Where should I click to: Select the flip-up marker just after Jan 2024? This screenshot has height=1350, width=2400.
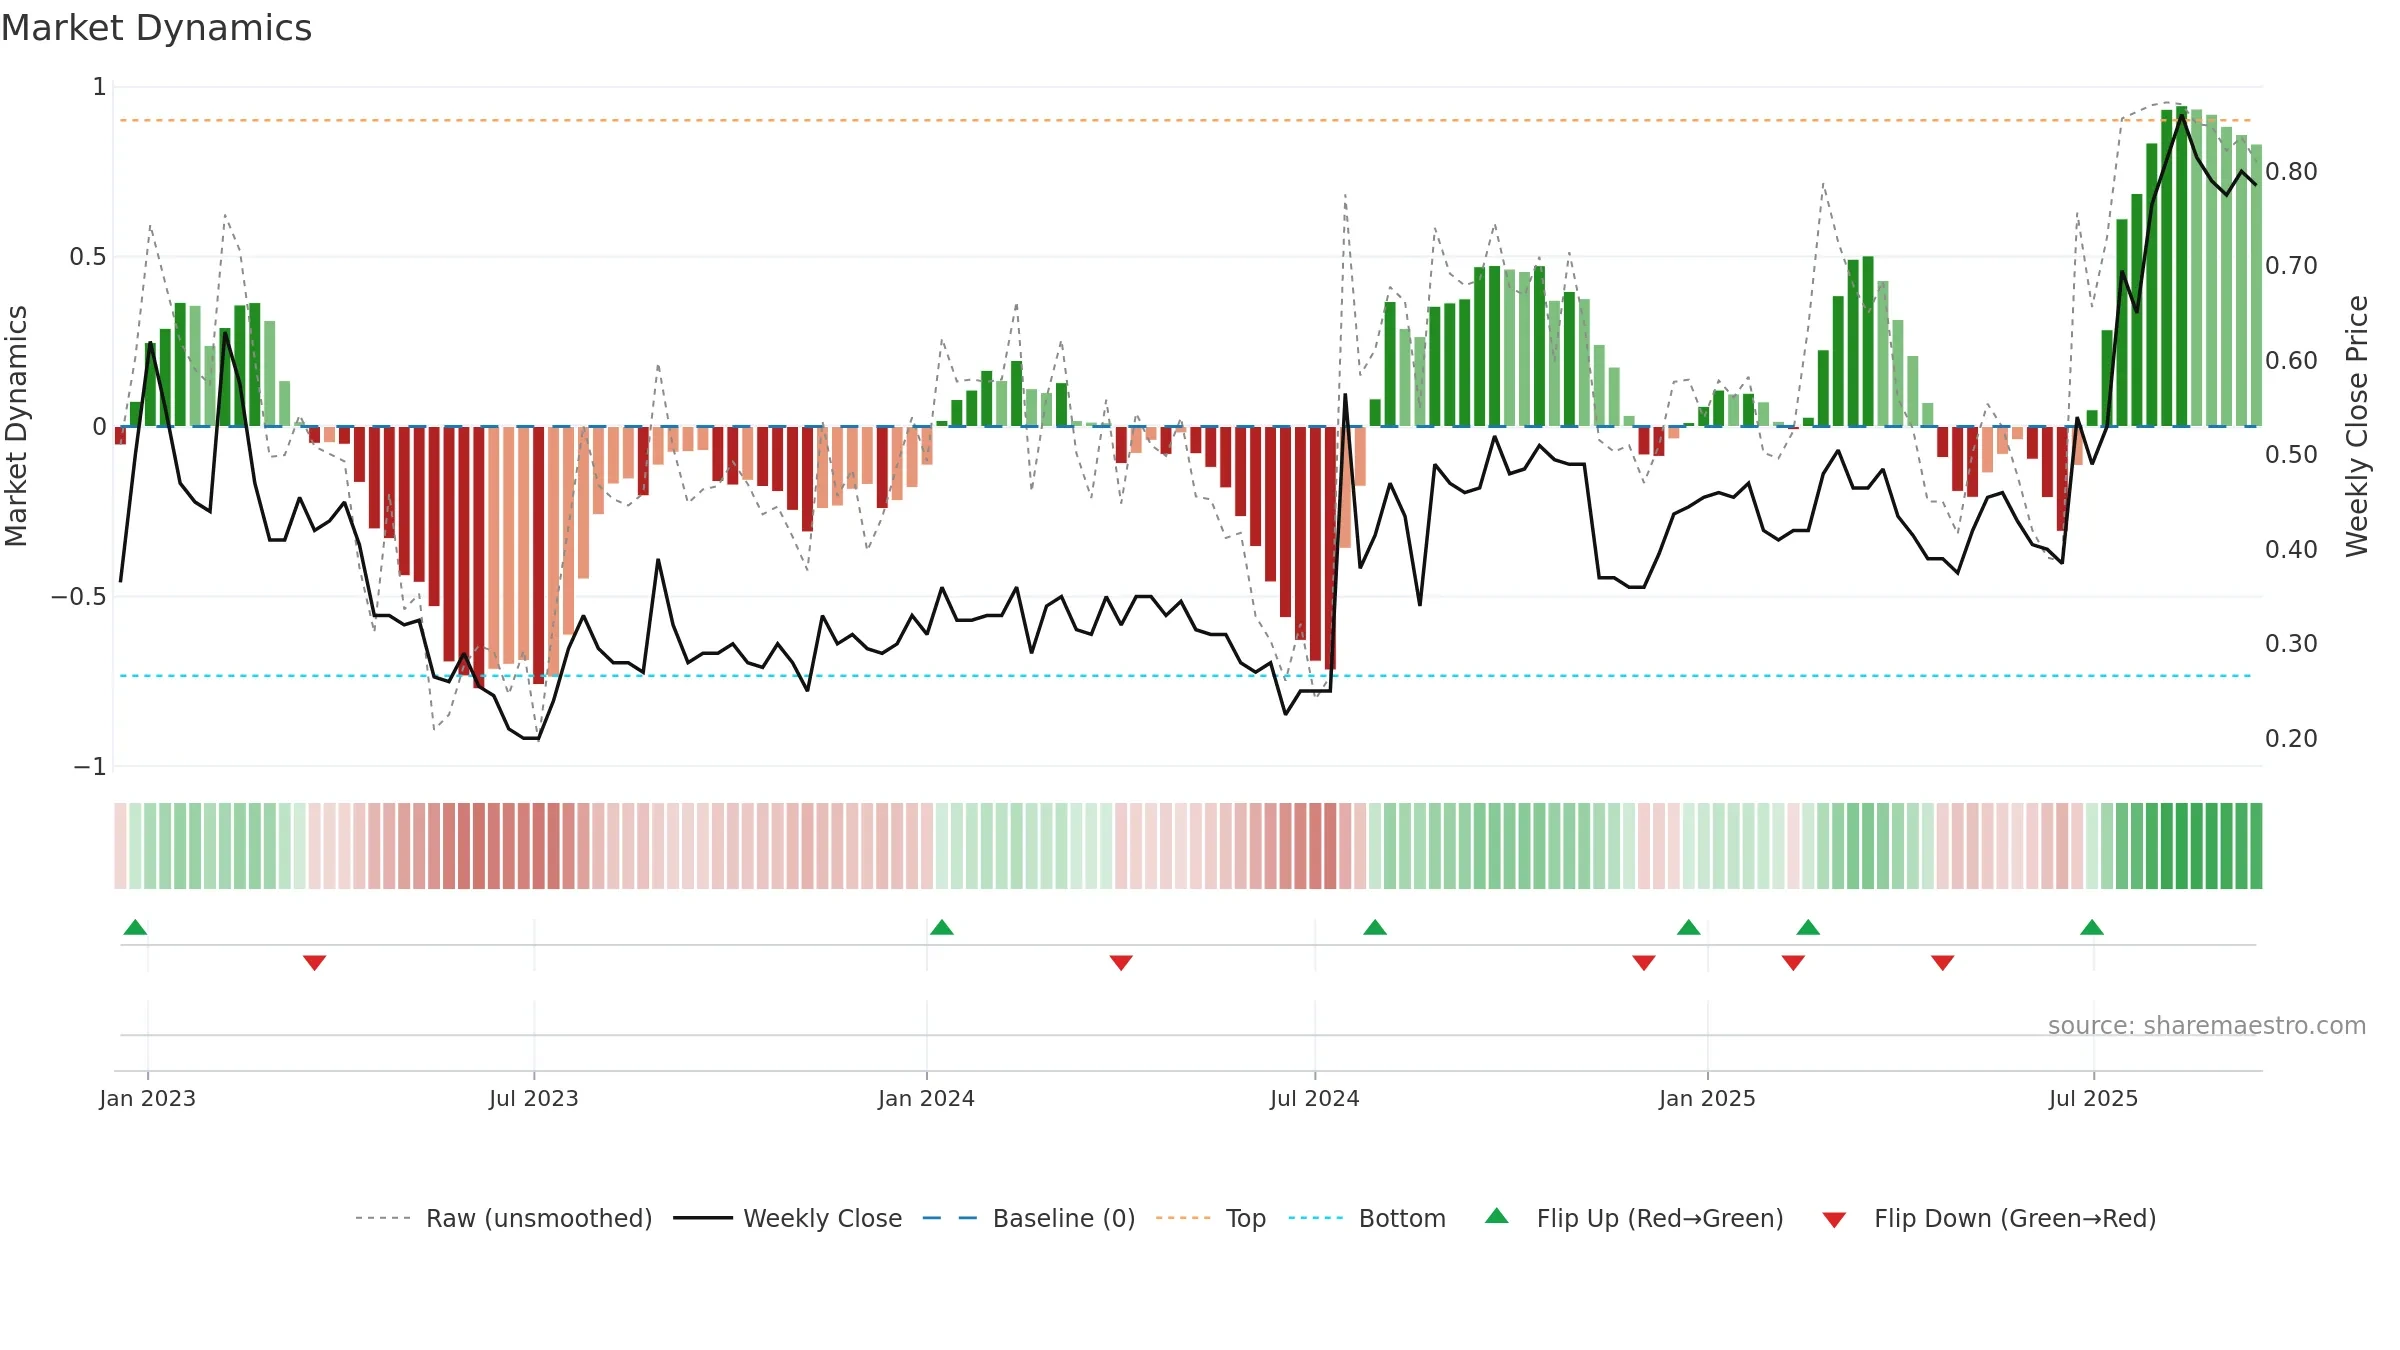pyautogui.click(x=942, y=927)
